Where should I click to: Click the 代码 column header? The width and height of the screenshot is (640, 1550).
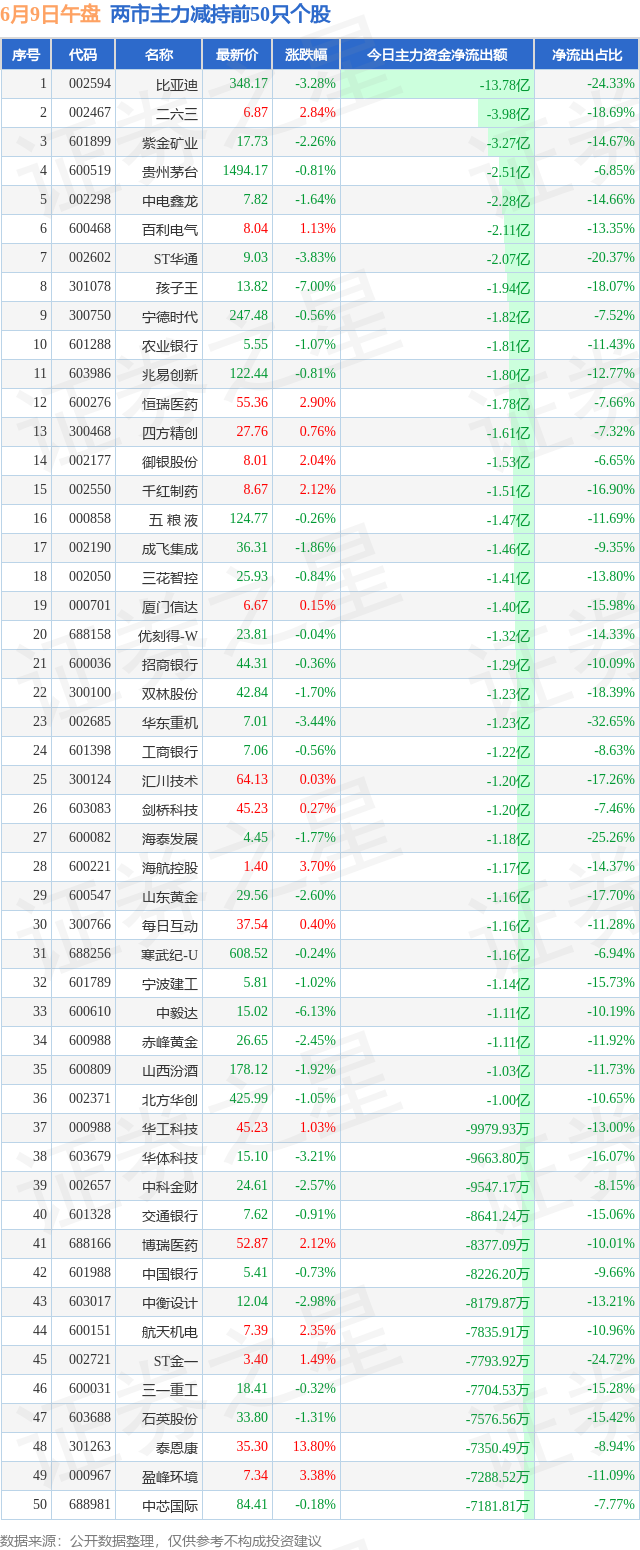(83, 54)
